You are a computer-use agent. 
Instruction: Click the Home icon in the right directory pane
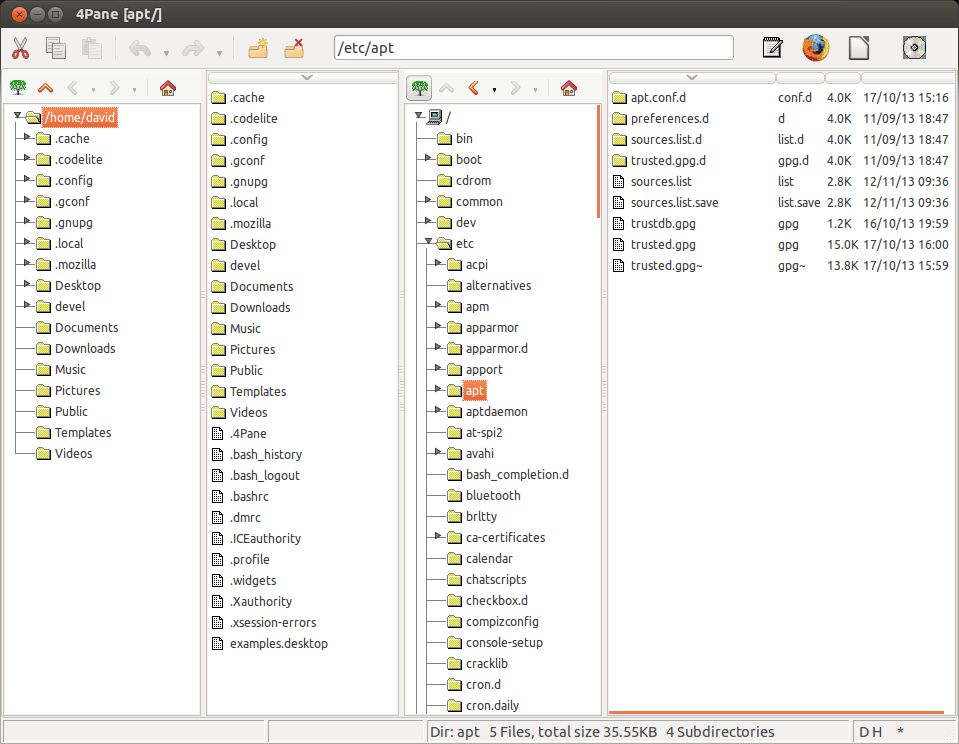pyautogui.click(x=569, y=88)
